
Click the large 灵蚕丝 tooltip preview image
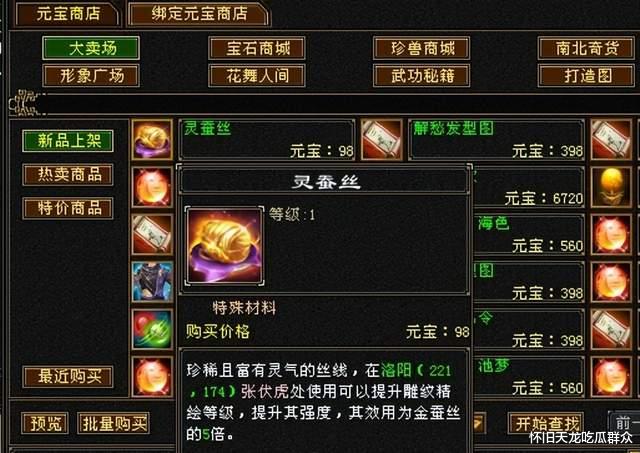[x=224, y=246]
